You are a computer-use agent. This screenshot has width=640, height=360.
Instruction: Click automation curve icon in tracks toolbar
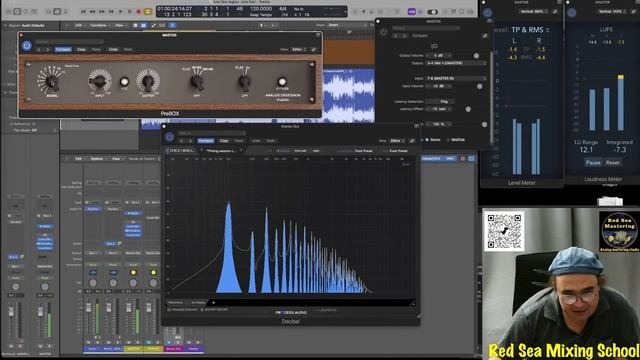(x=153, y=25)
